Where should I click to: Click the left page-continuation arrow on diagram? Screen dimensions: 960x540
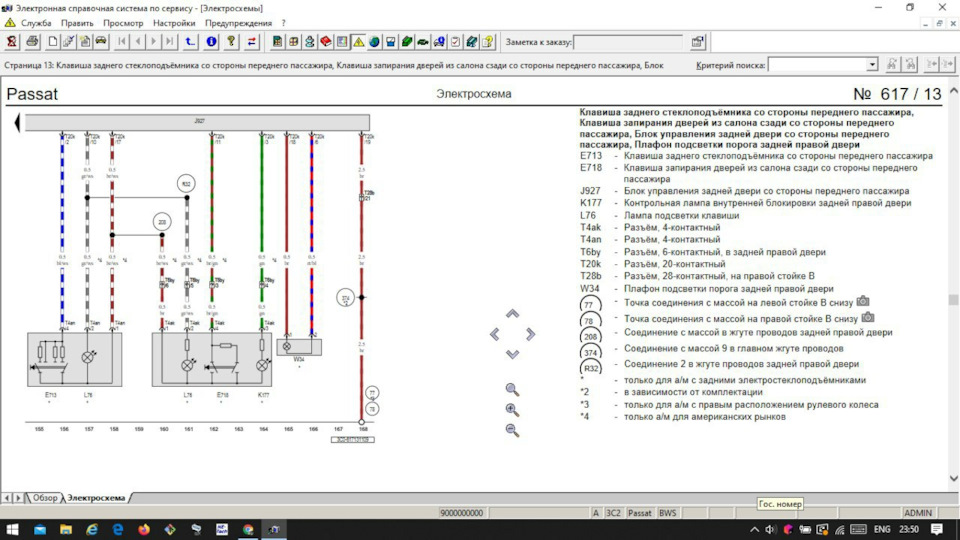[x=17, y=123]
